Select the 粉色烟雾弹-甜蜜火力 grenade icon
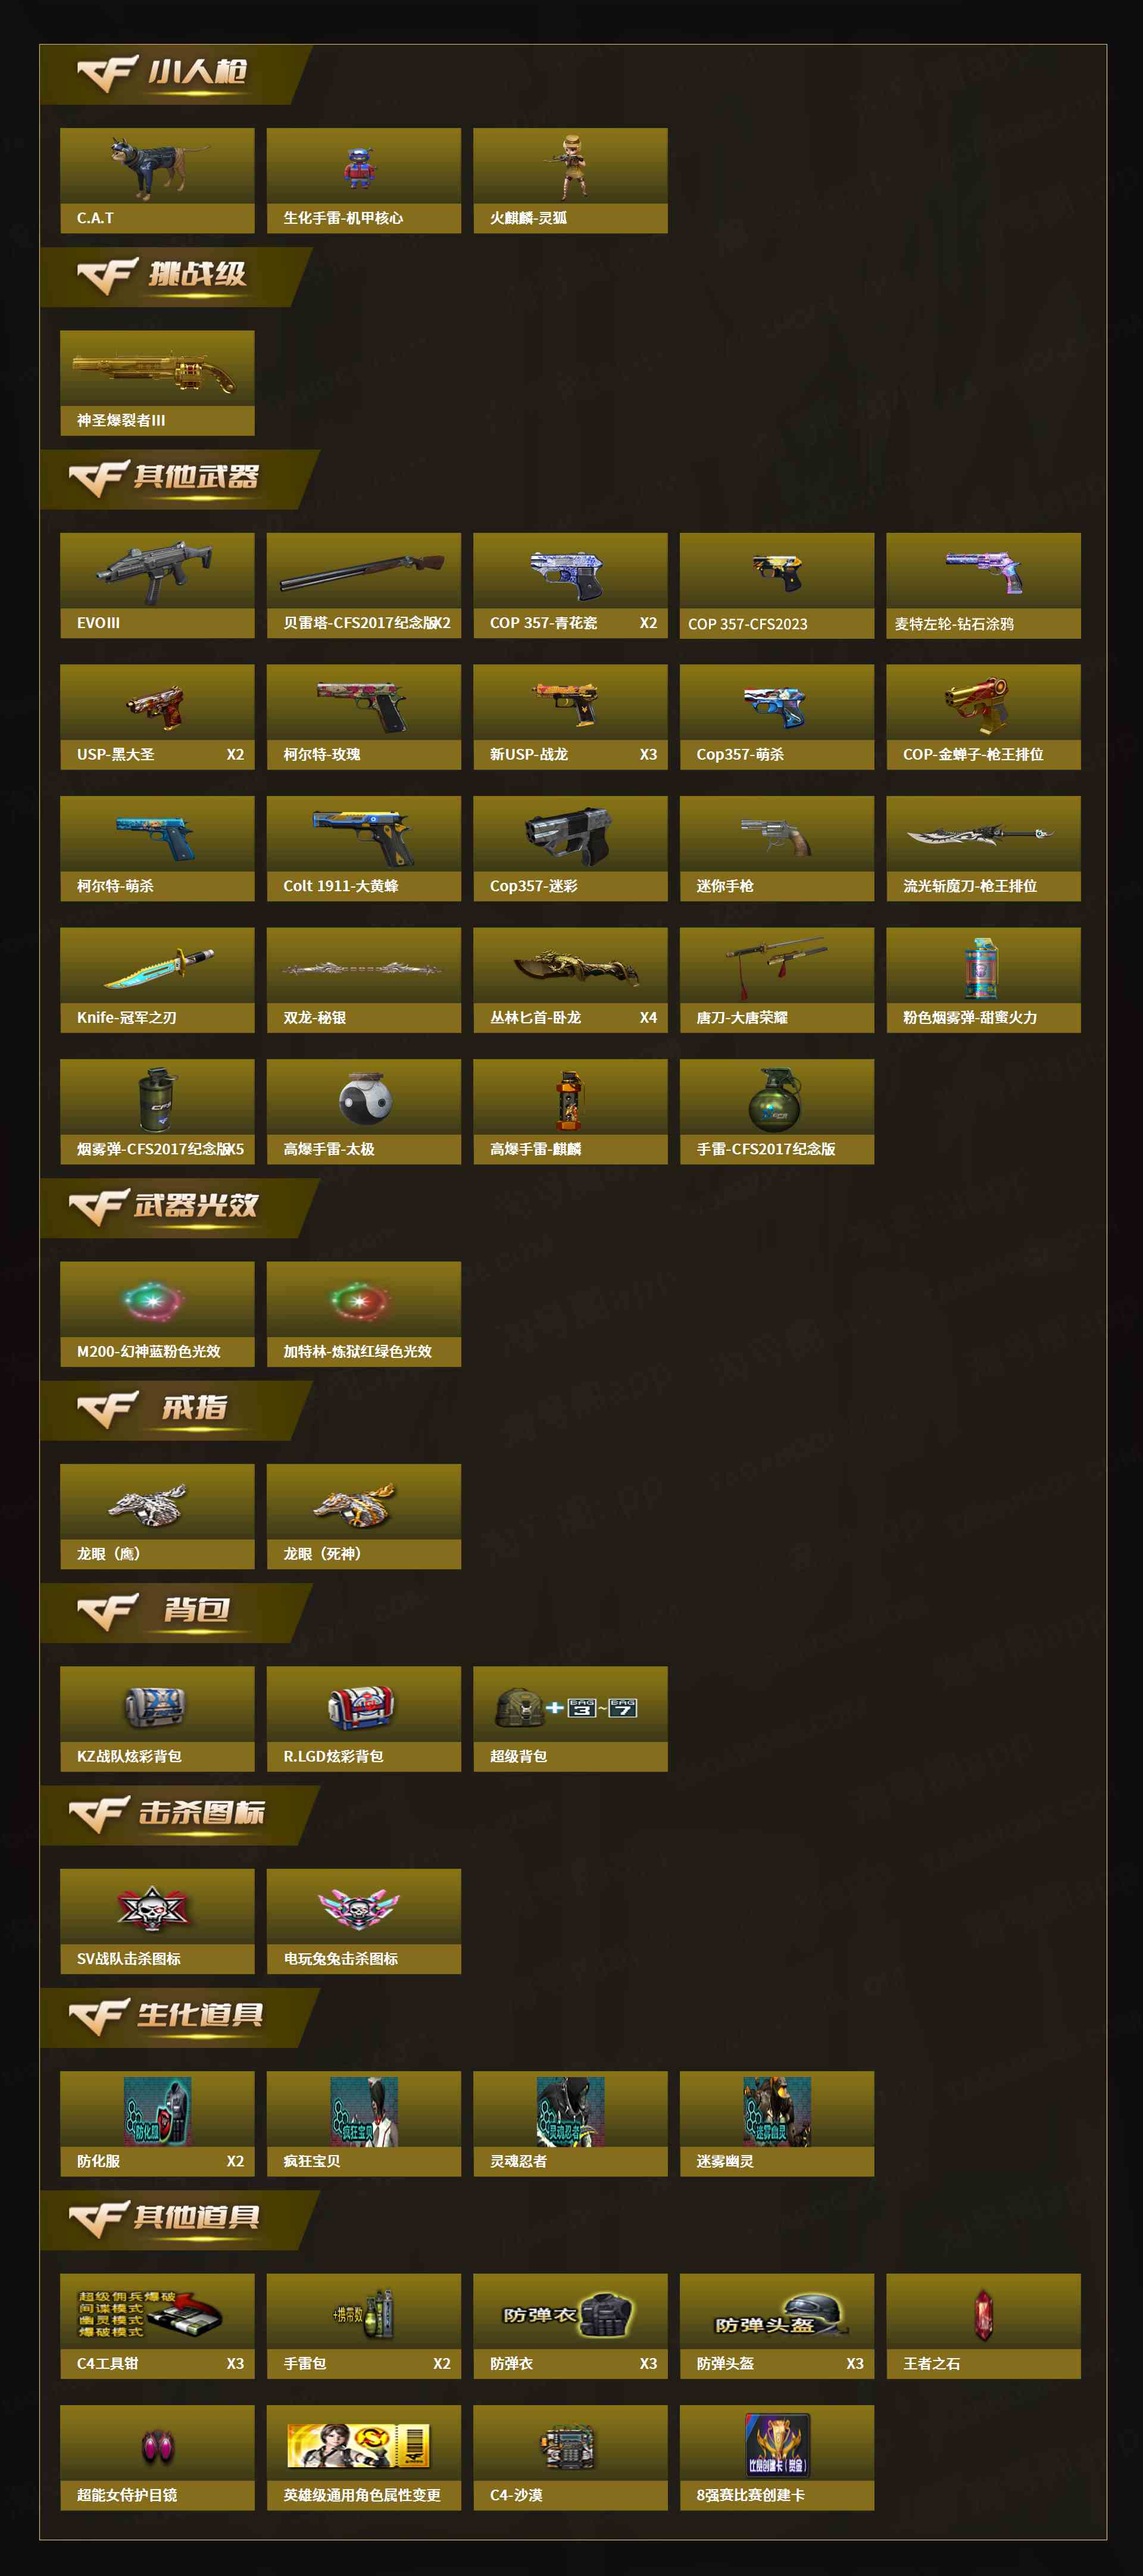 point(982,967)
